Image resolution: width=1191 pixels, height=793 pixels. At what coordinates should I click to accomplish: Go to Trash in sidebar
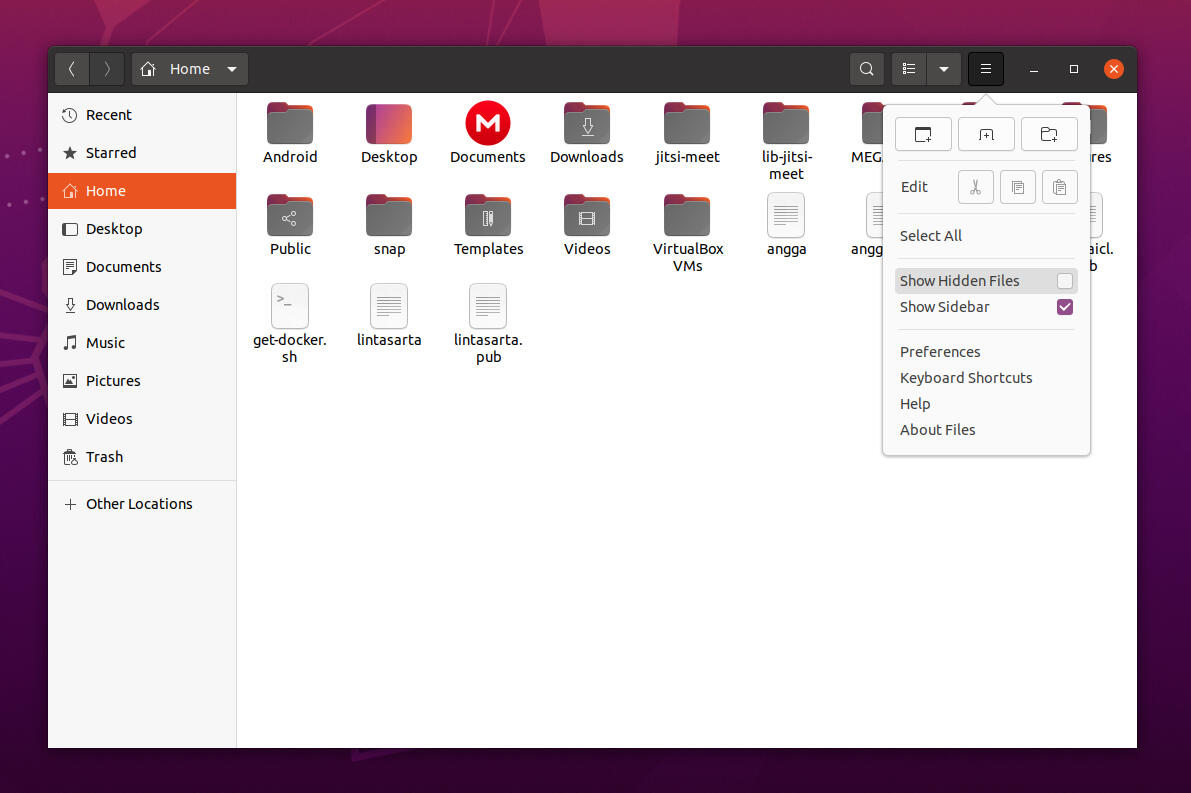104,457
